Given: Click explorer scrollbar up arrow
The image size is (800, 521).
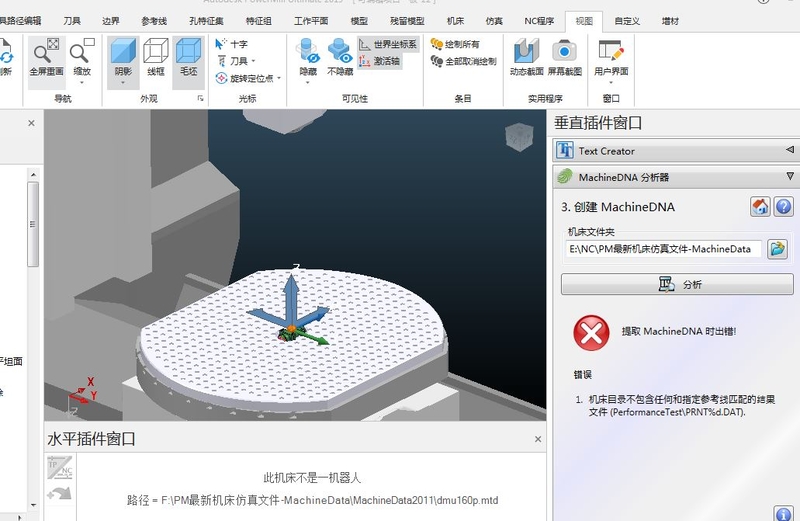Looking at the screenshot, I should click(x=33, y=175).
